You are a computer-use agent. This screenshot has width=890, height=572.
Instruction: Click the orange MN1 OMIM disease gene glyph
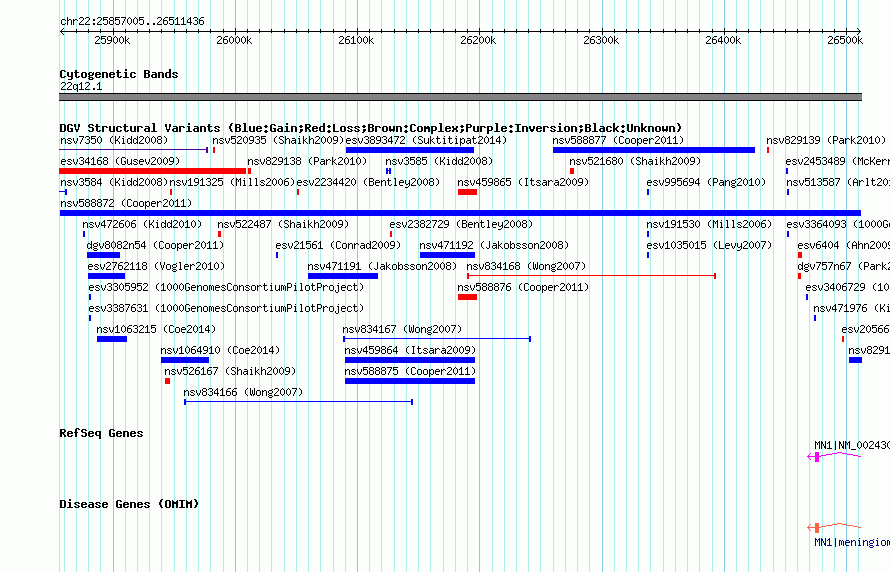tap(834, 527)
